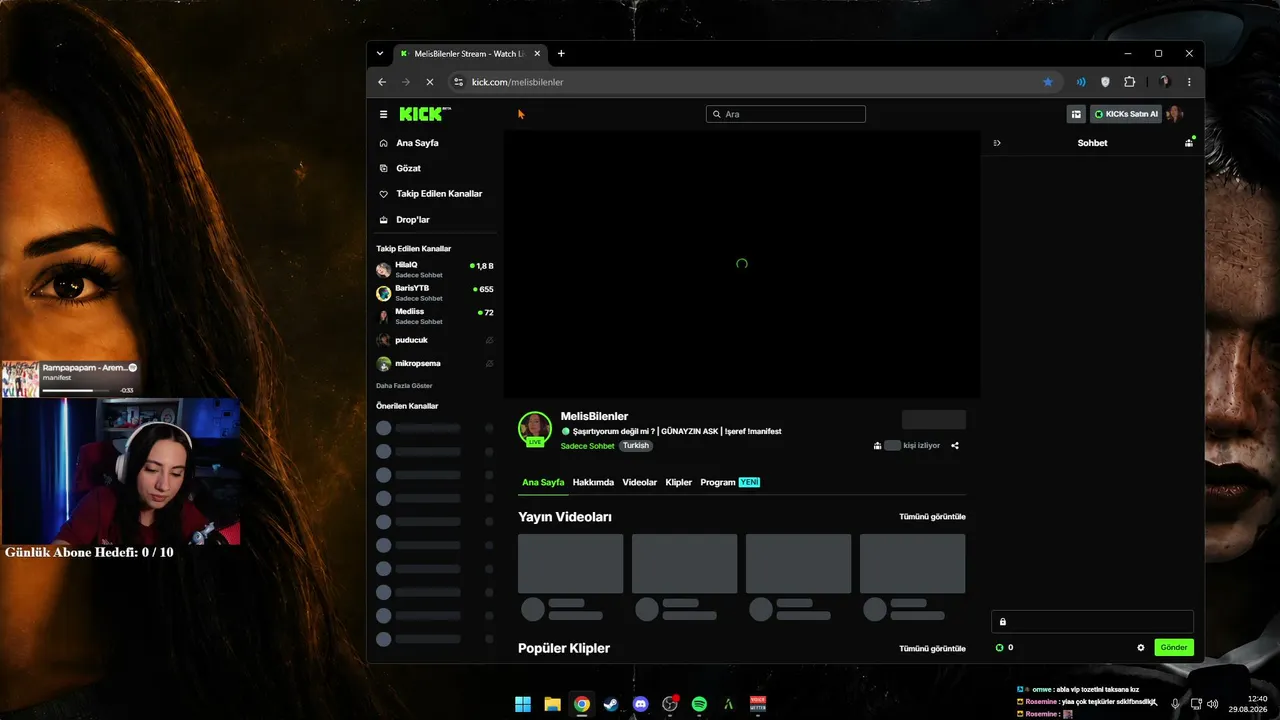This screenshot has height=720, width=1280.
Task: Open the Kick hamburger sidebar menu
Action: (383, 114)
